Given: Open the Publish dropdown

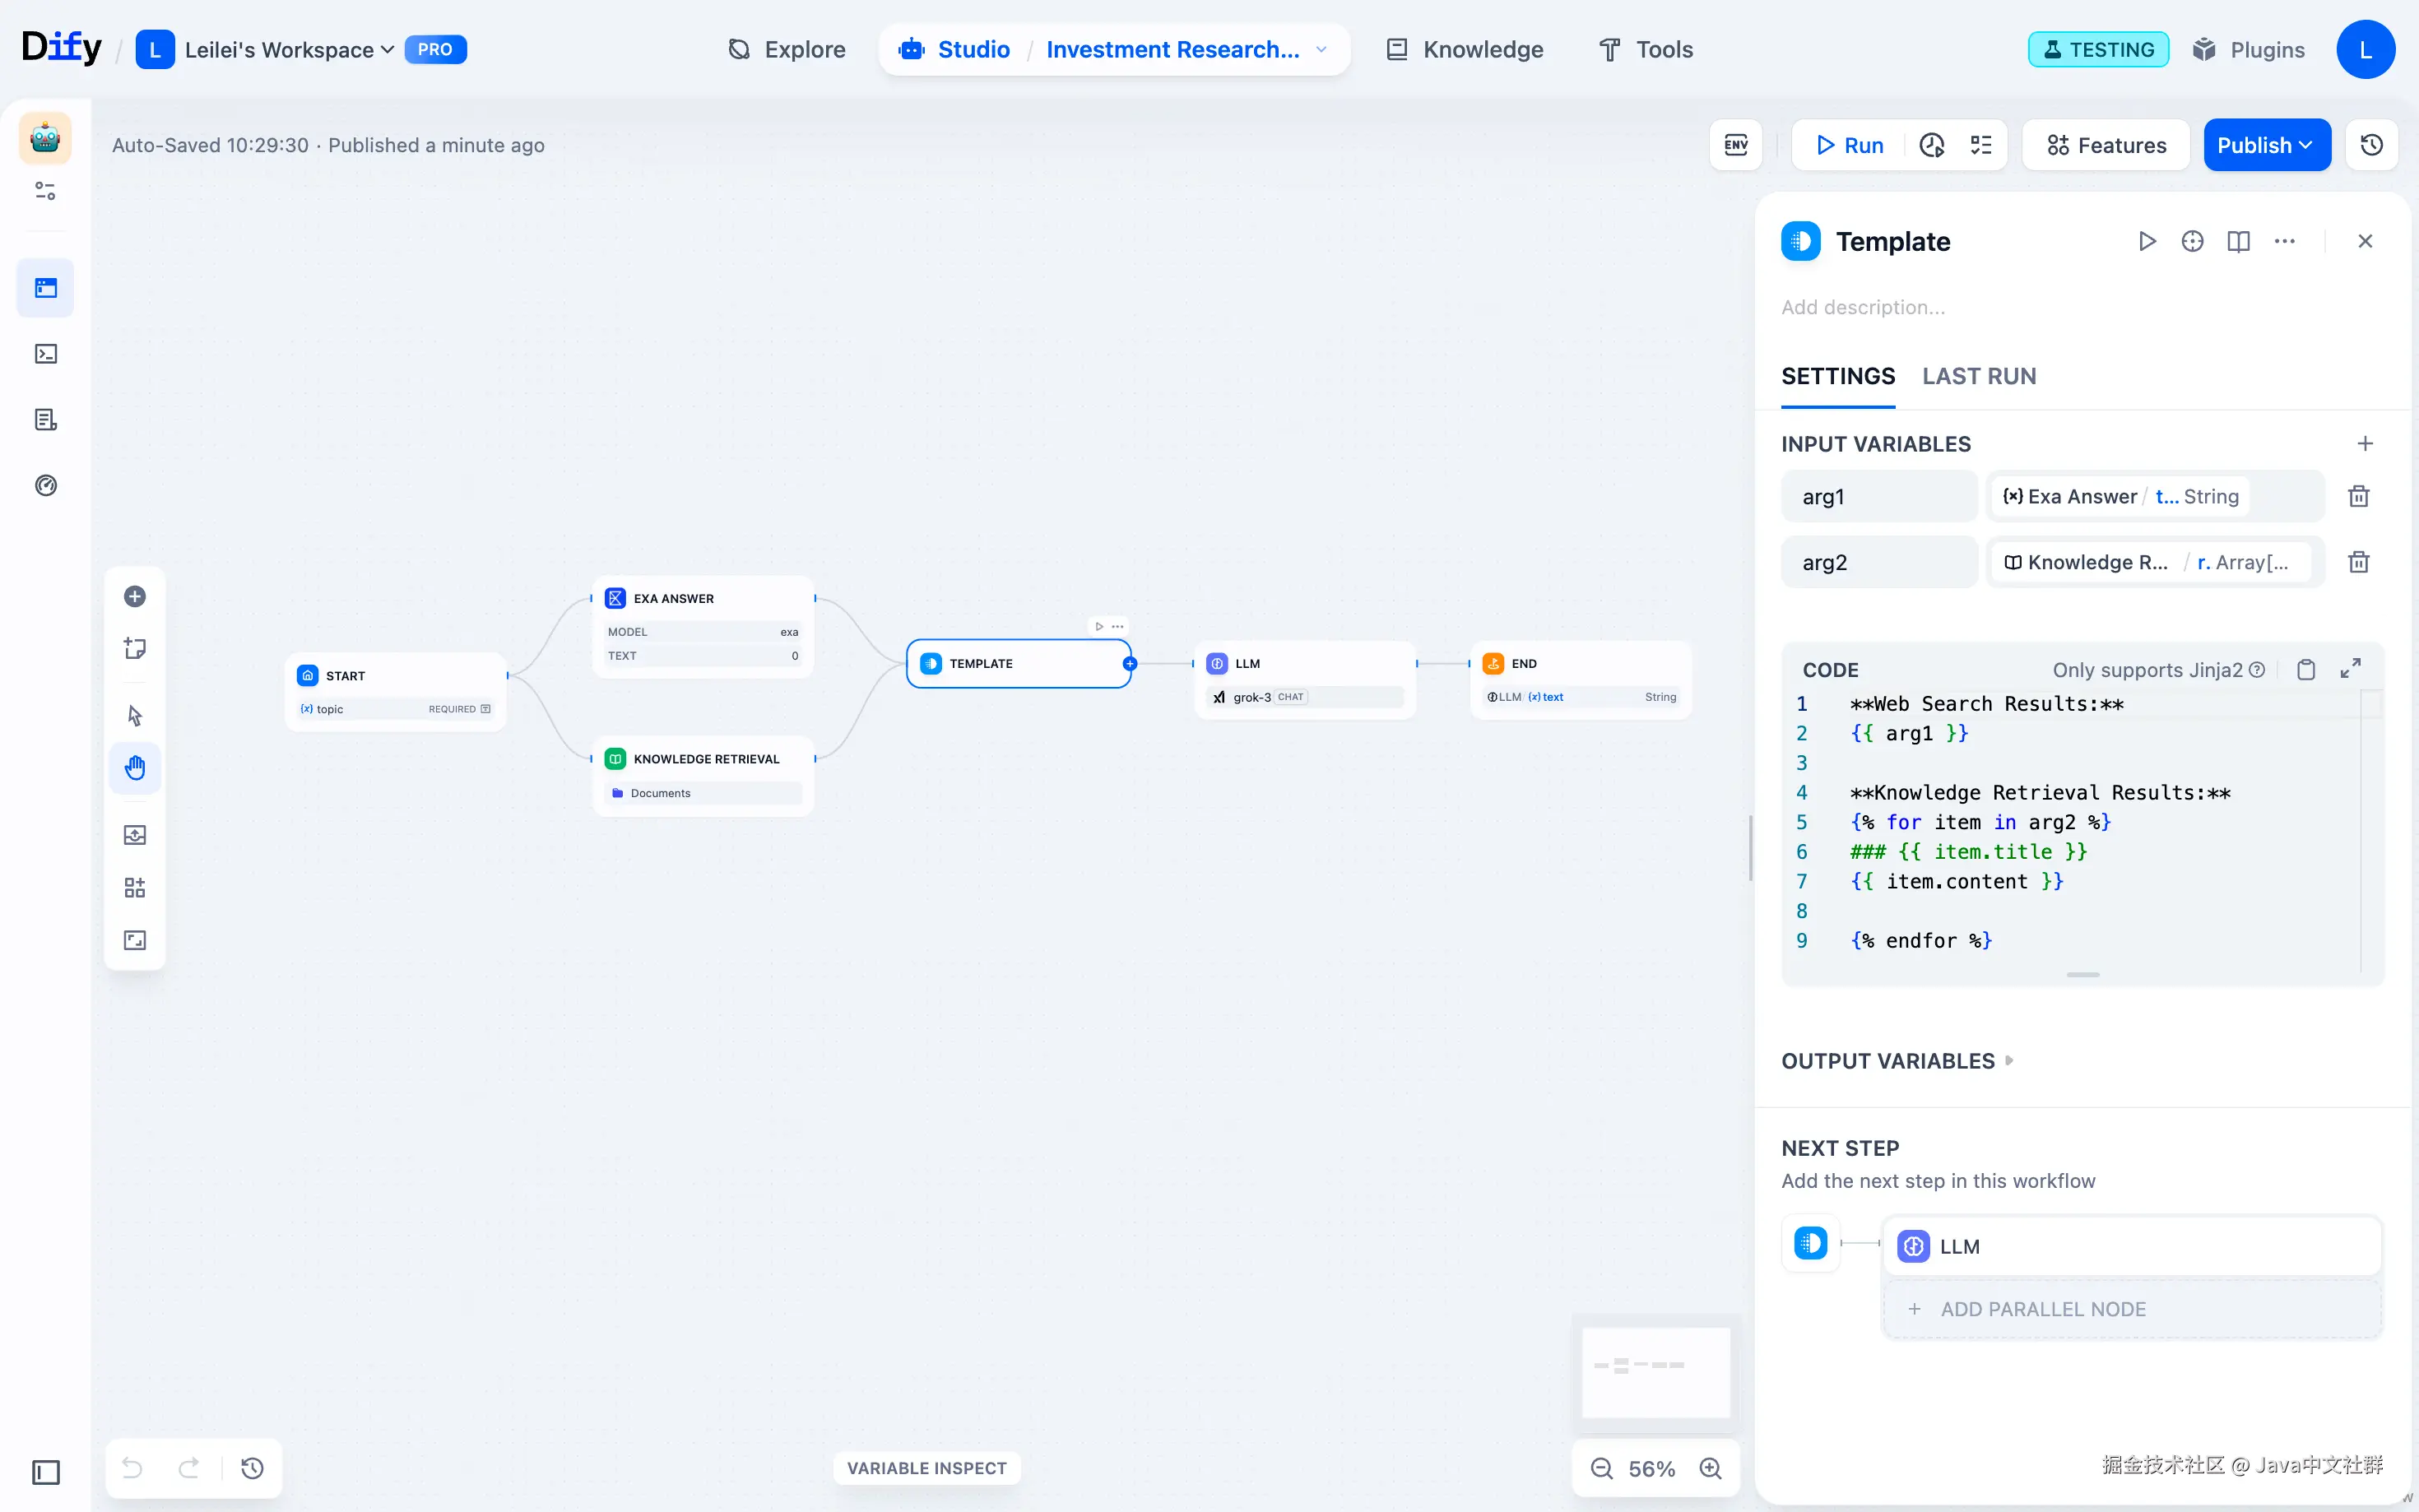Looking at the screenshot, I should [2266, 145].
